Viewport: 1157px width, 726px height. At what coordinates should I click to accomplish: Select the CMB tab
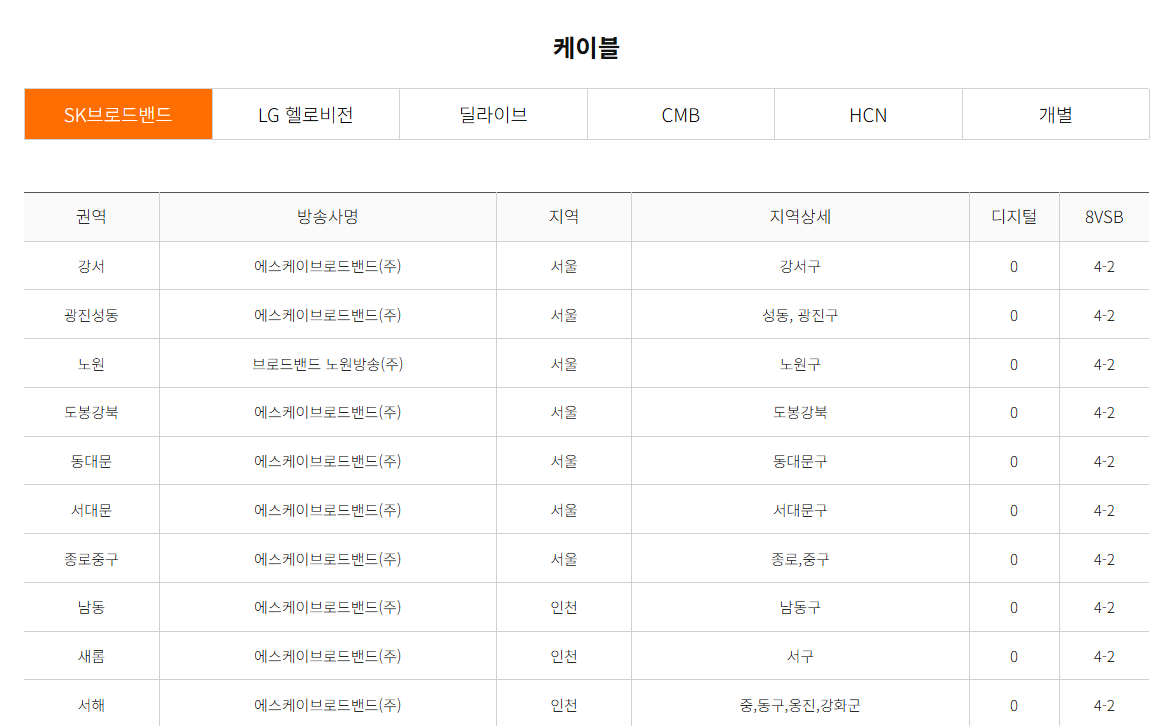point(680,114)
